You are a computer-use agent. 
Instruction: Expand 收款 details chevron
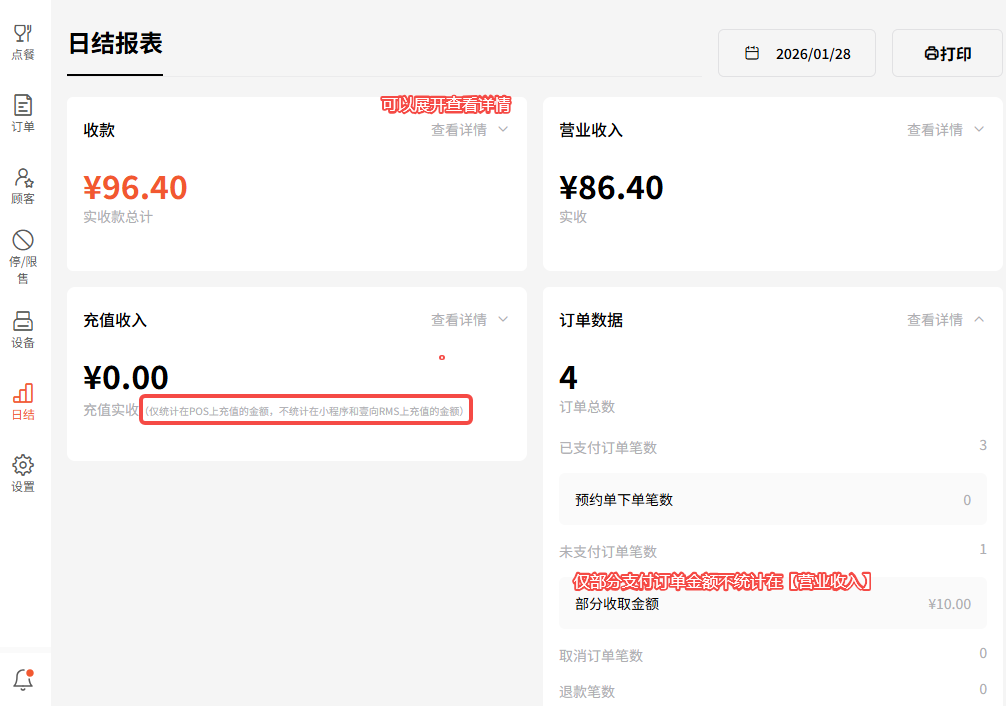[x=503, y=130]
